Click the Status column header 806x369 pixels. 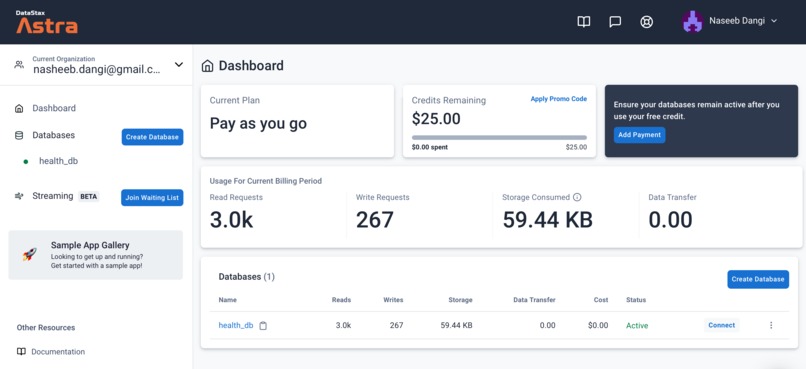coord(636,300)
